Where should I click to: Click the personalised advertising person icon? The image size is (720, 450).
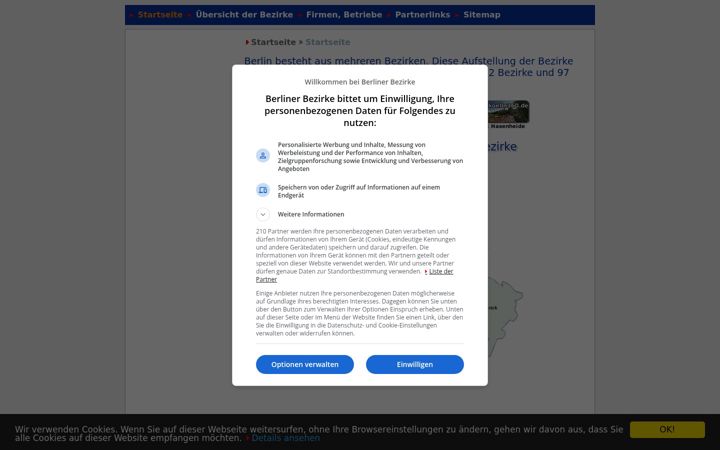coord(263,156)
